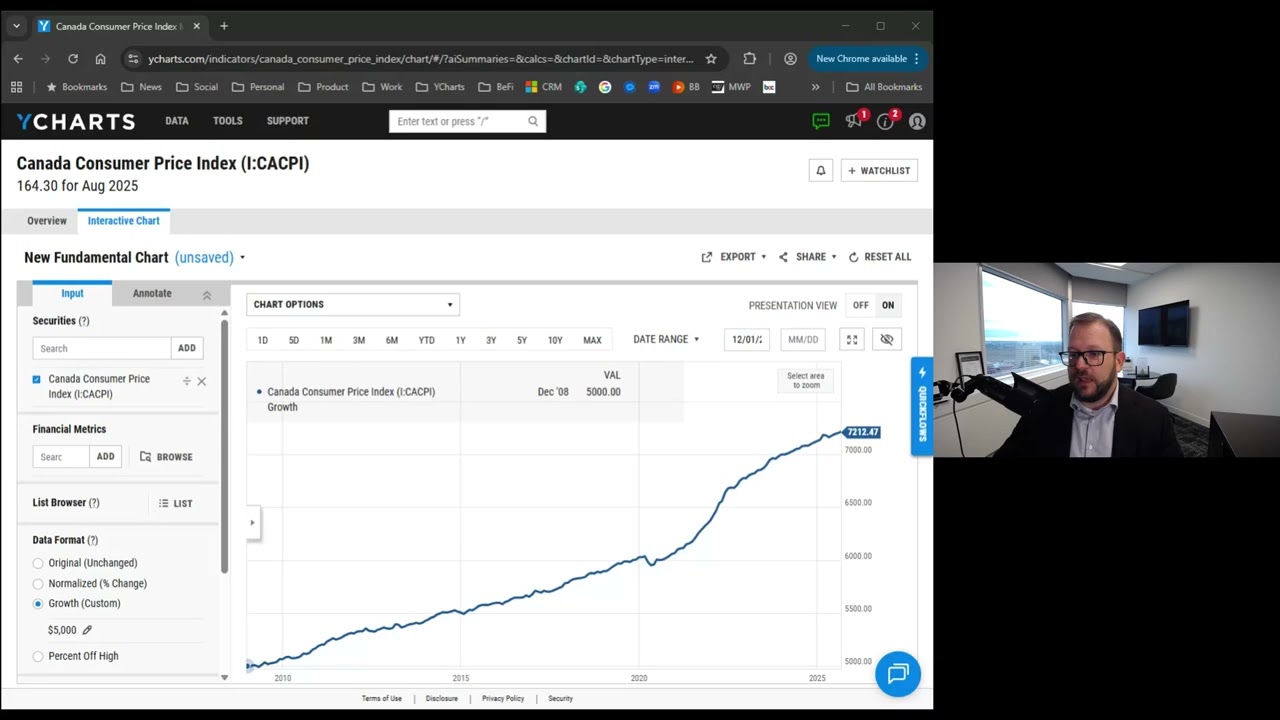Set chart range to 10Y
Screen dimensions: 1280x720
(x=555, y=340)
